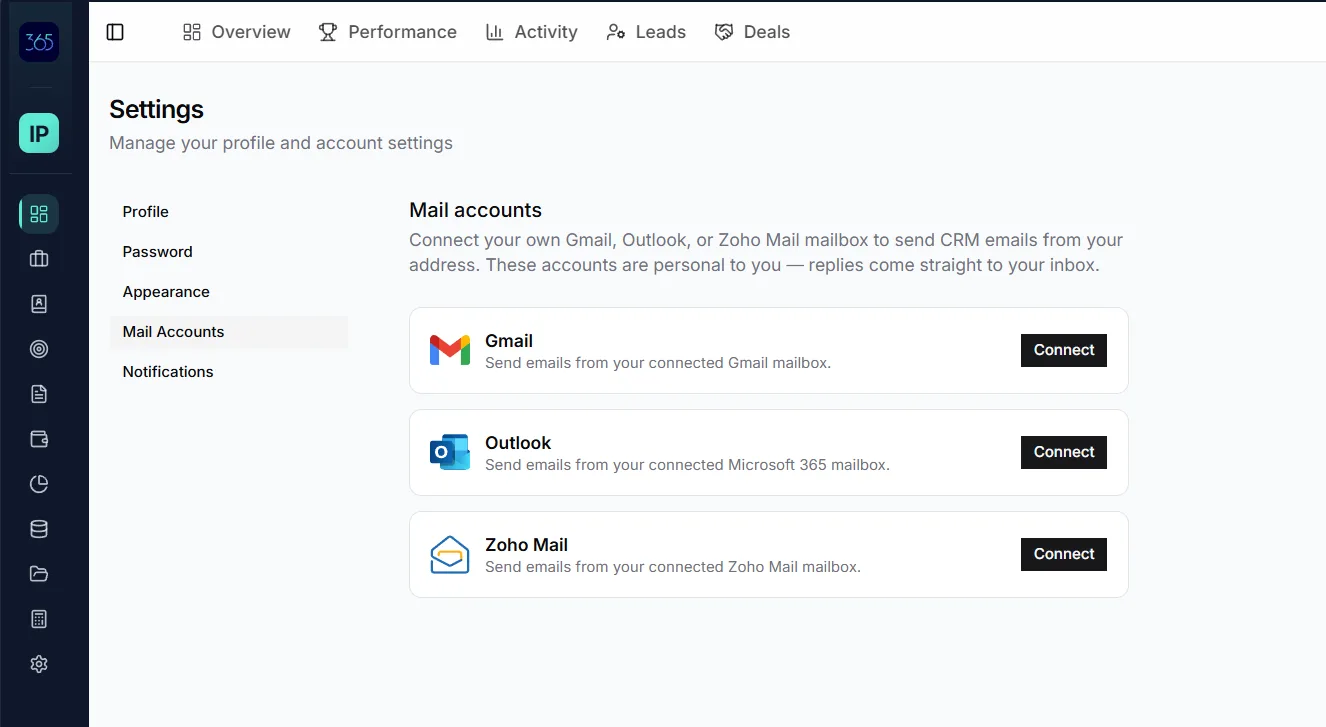This screenshot has width=1326, height=727.
Task: Switch to the Deals tab
Action: coord(752,32)
